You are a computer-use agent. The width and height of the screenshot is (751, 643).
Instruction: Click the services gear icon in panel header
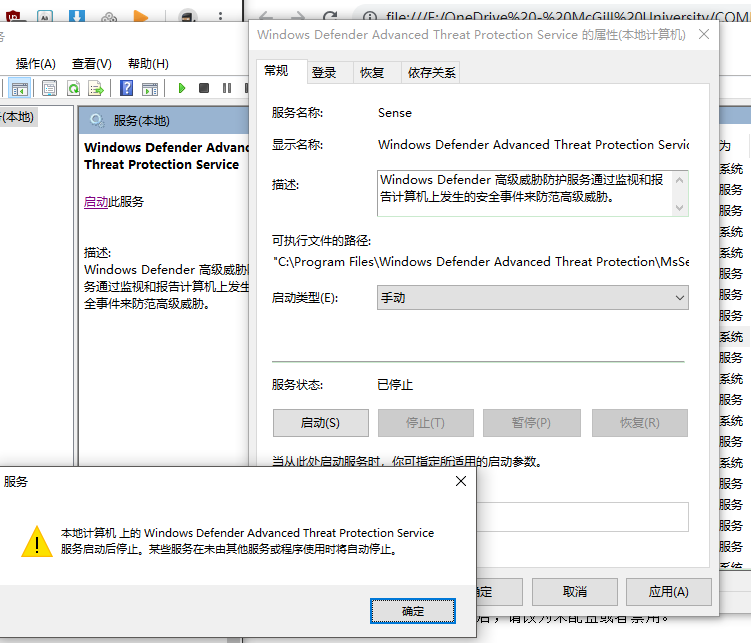pyautogui.click(x=97, y=120)
